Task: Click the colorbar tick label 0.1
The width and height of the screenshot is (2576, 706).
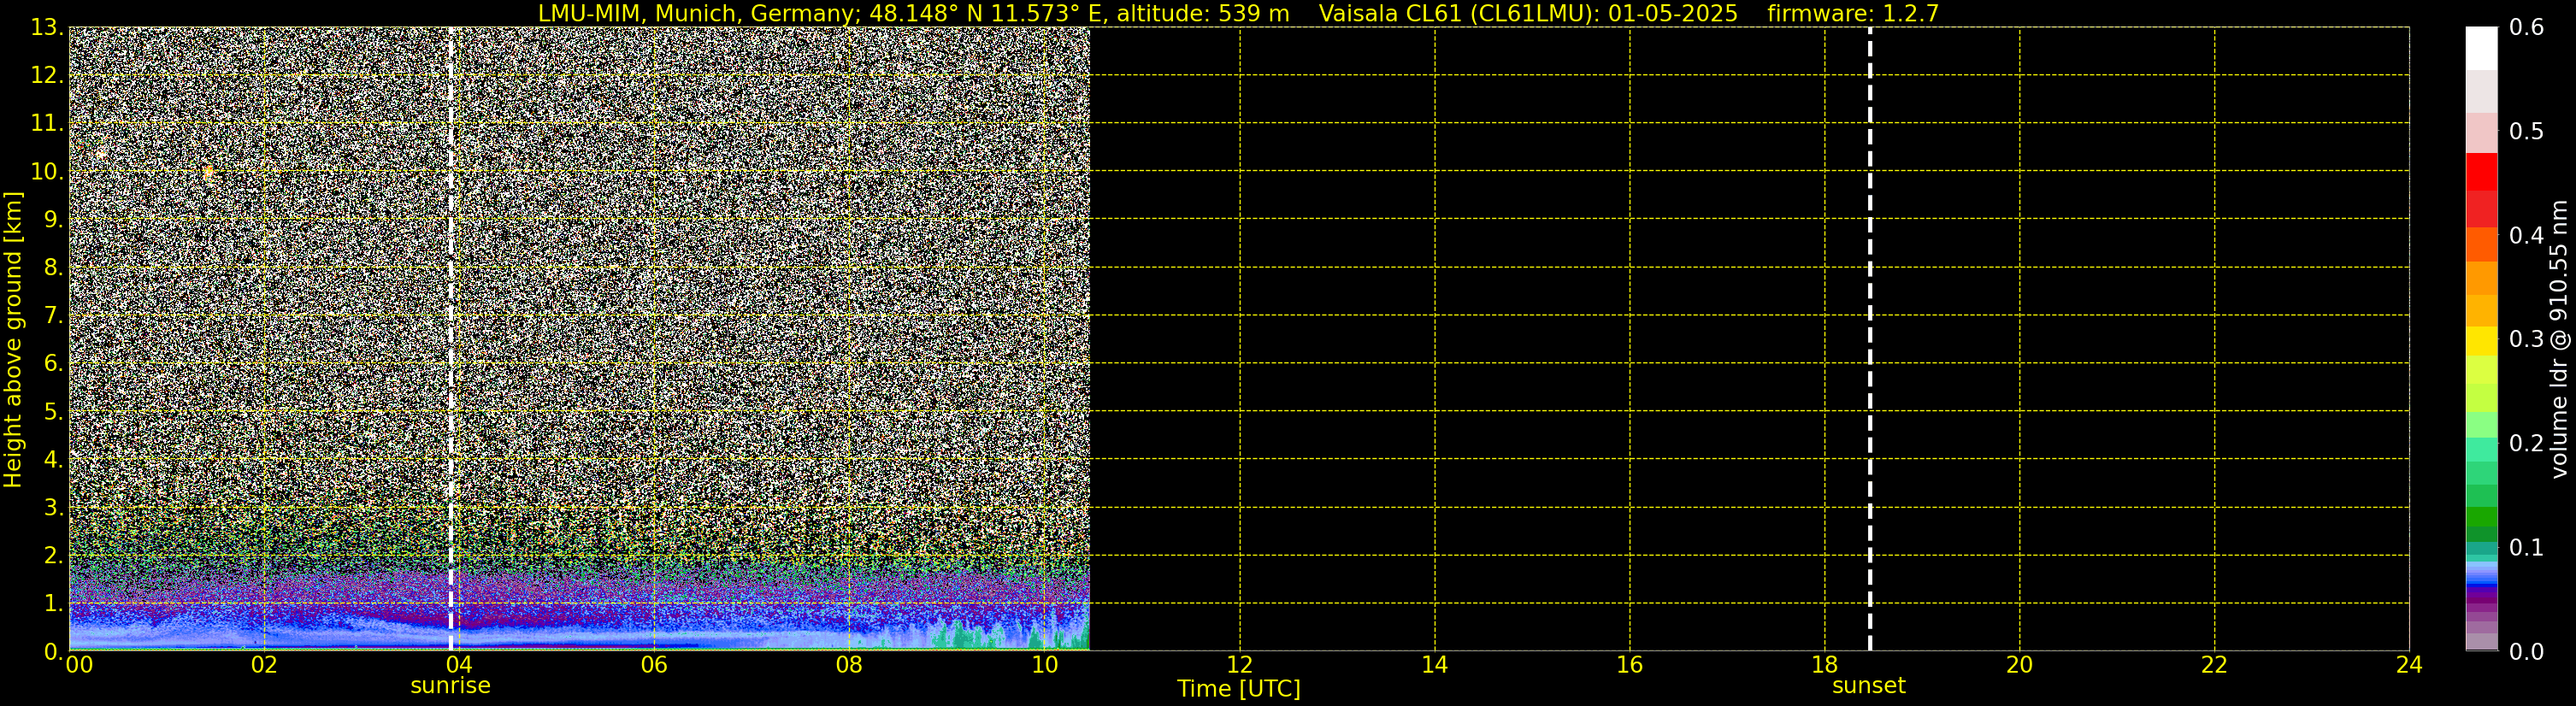Action: click(x=2527, y=547)
